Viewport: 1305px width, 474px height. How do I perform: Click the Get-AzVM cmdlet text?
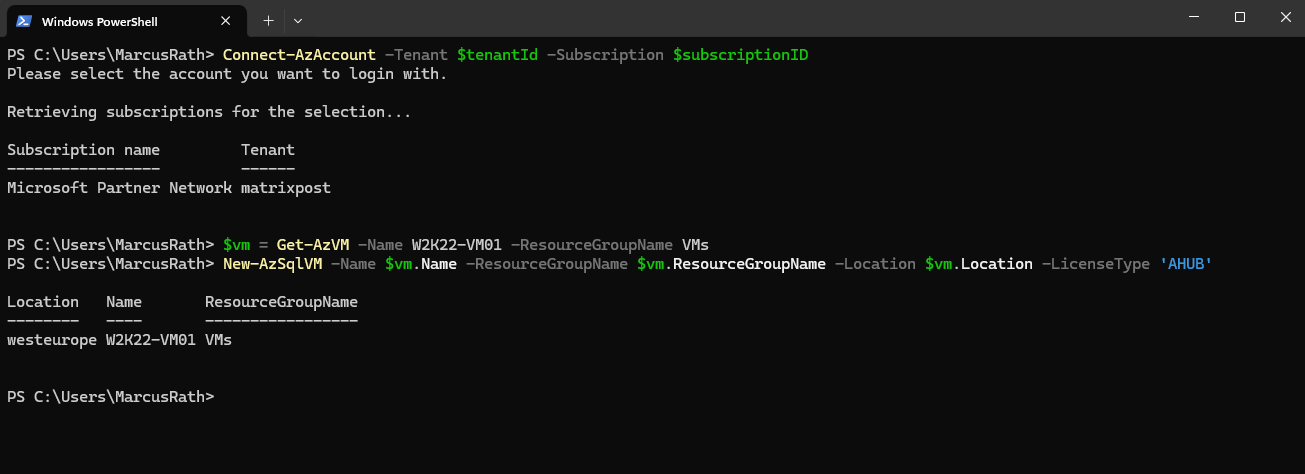[312, 245]
